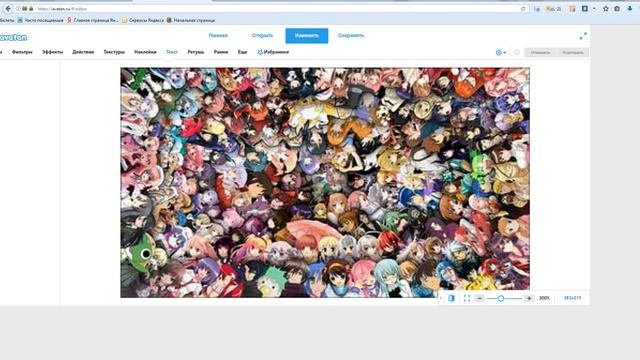Fit image to screen with the frame icon
The height and width of the screenshot is (360, 640).
pyautogui.click(x=467, y=298)
